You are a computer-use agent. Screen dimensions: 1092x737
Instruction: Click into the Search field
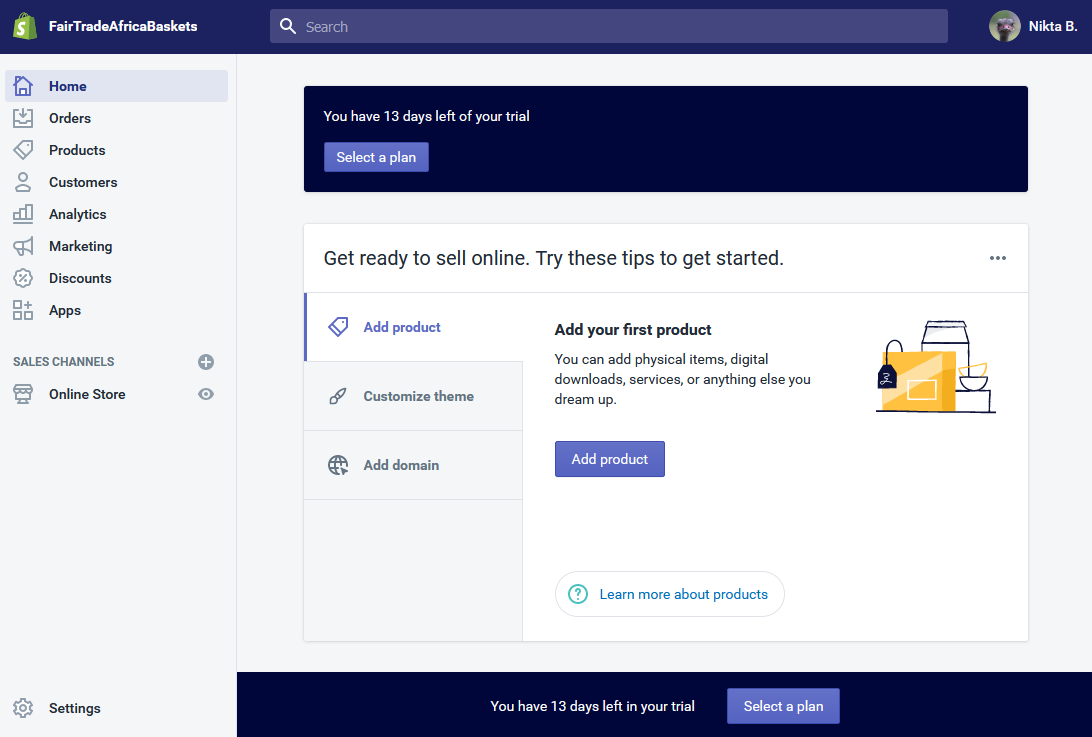(x=609, y=26)
